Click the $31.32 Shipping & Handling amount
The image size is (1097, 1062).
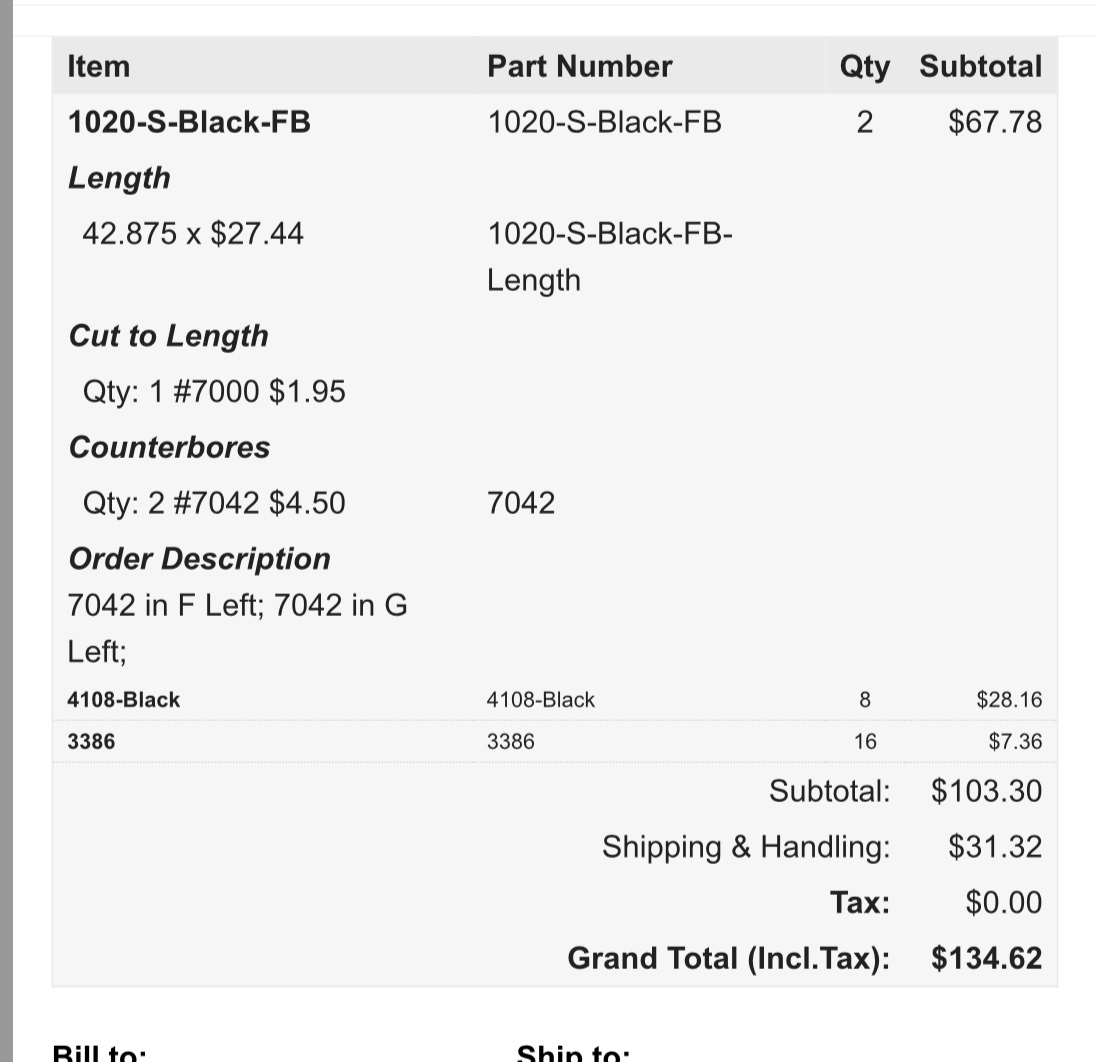(x=995, y=847)
